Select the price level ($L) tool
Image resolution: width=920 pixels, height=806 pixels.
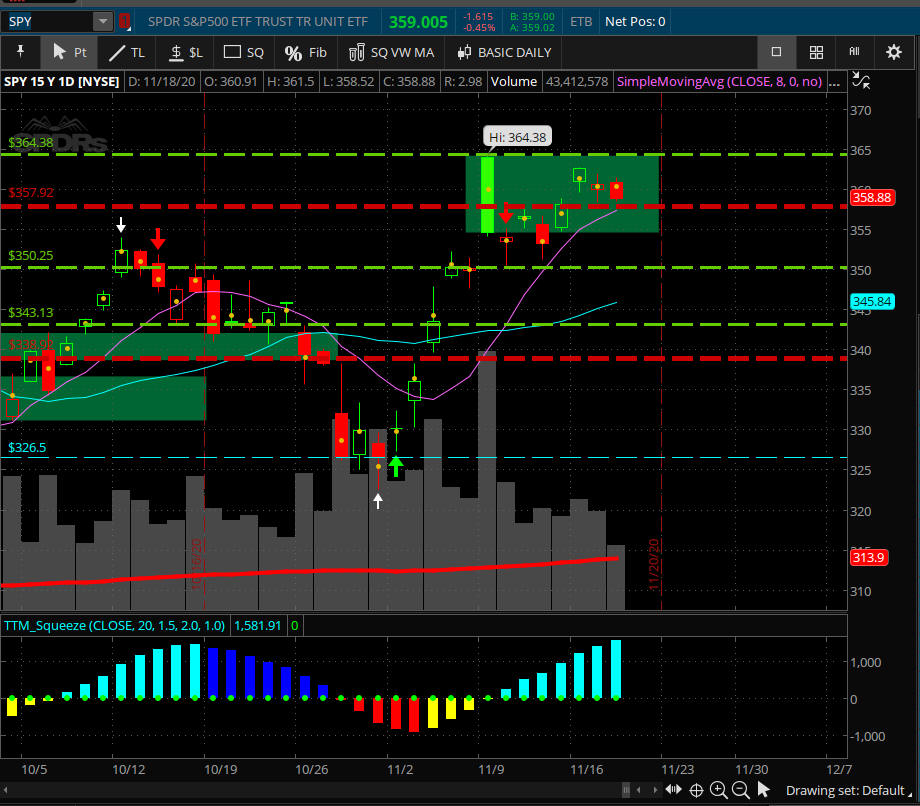pyautogui.click(x=185, y=52)
